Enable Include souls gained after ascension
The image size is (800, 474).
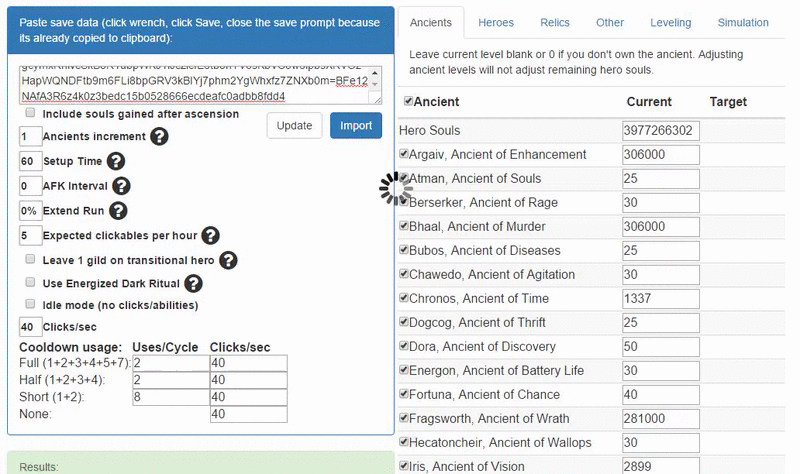(x=31, y=114)
